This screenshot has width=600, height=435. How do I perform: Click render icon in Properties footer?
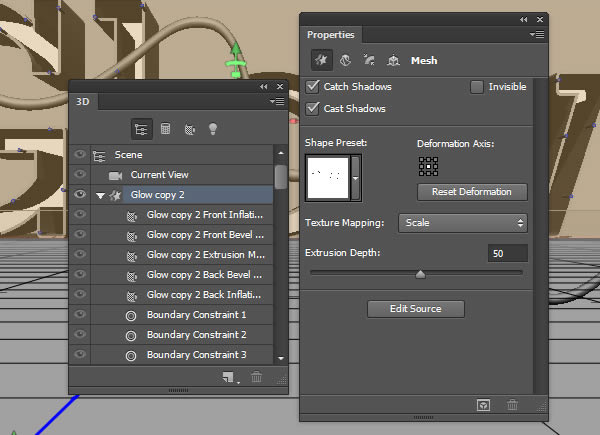pos(483,405)
